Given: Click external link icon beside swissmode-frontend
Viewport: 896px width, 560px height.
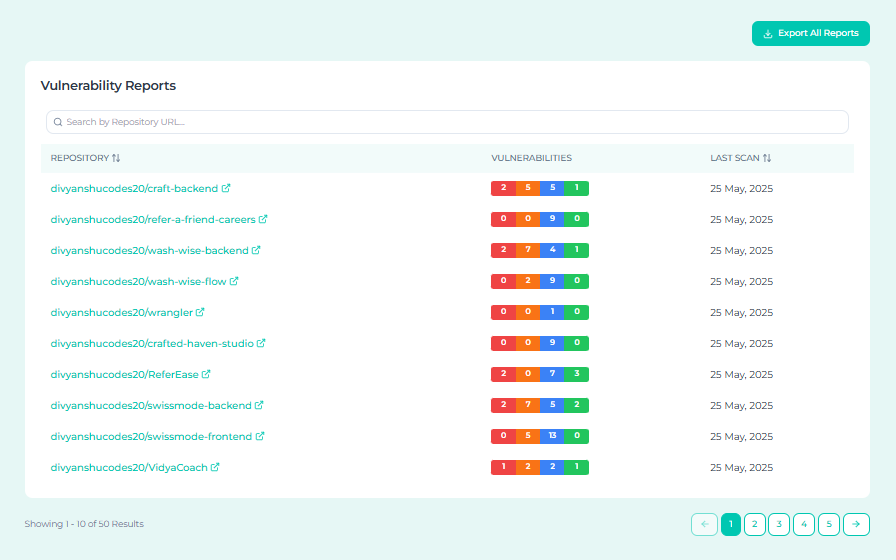Looking at the screenshot, I should click(x=259, y=436).
